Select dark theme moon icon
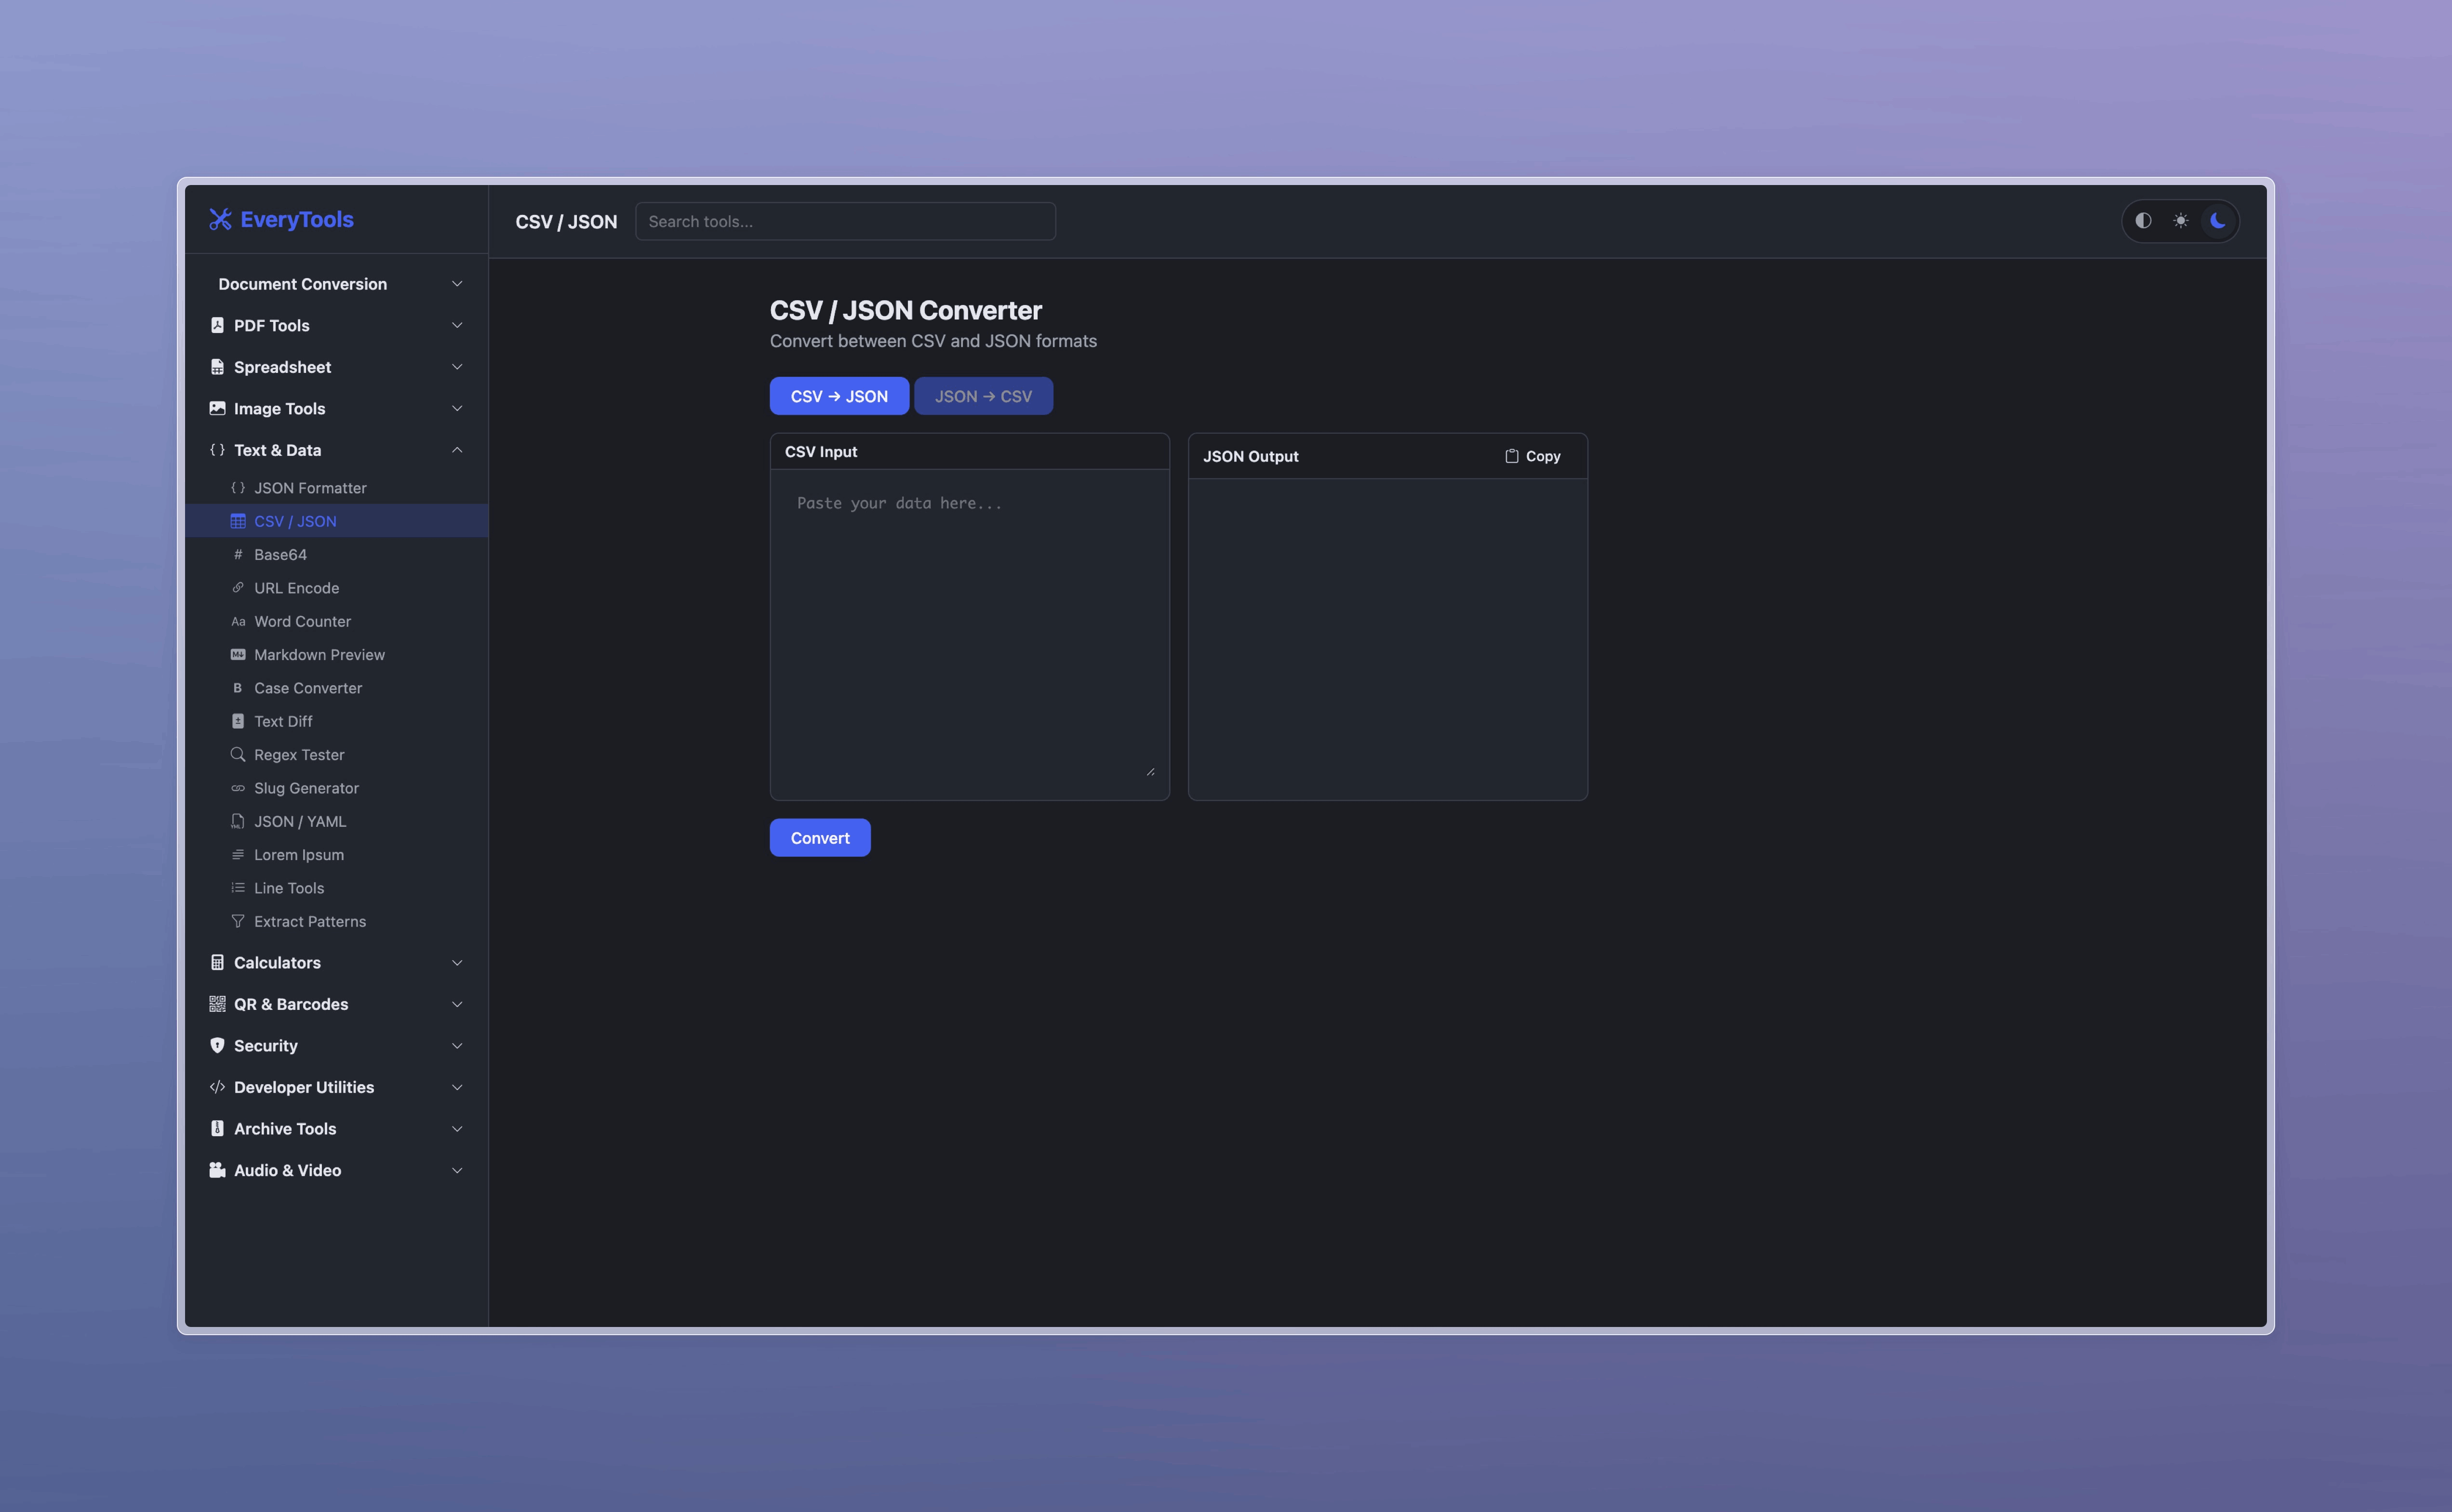Screen dimensions: 2452x1512 pyautogui.click(x=2218, y=221)
